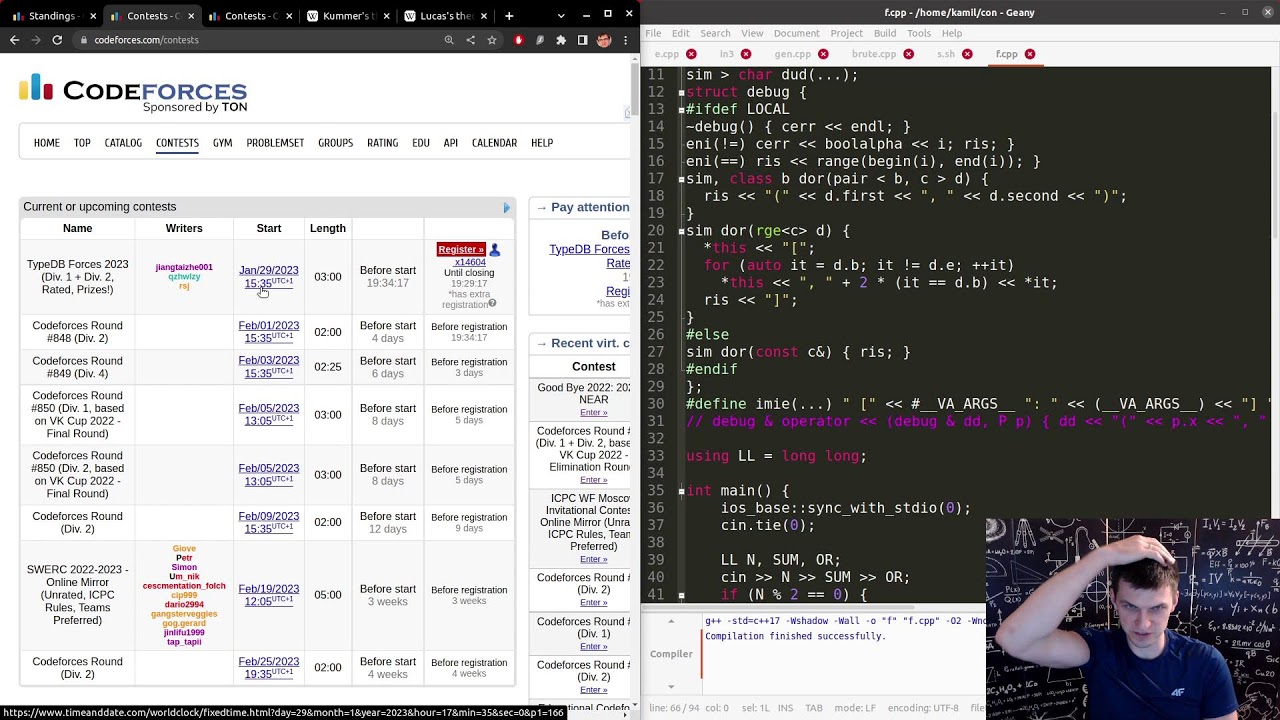Collapse fold marker at int main line 35
Viewport: 1280px width, 720px height.
click(x=681, y=491)
